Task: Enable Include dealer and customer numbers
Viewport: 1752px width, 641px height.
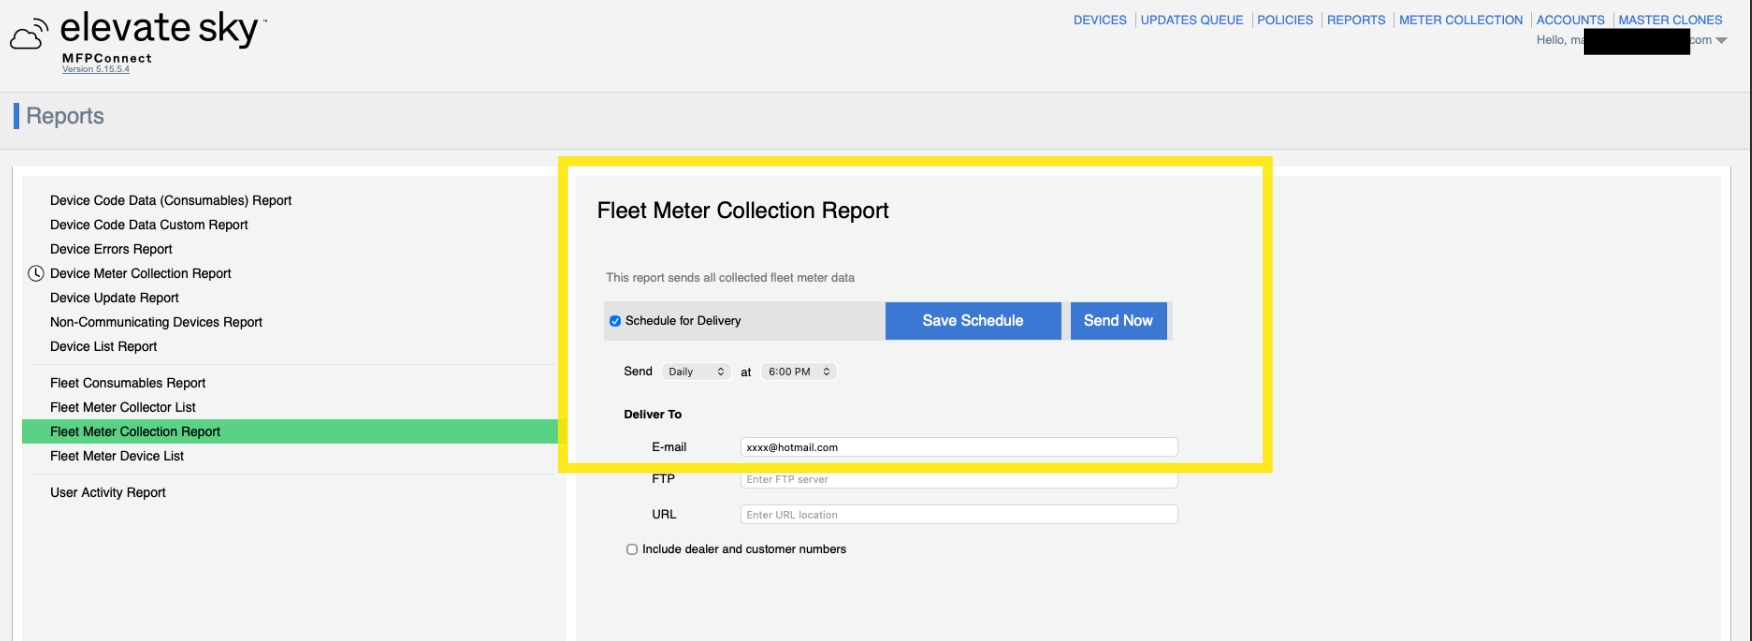Action: click(632, 549)
